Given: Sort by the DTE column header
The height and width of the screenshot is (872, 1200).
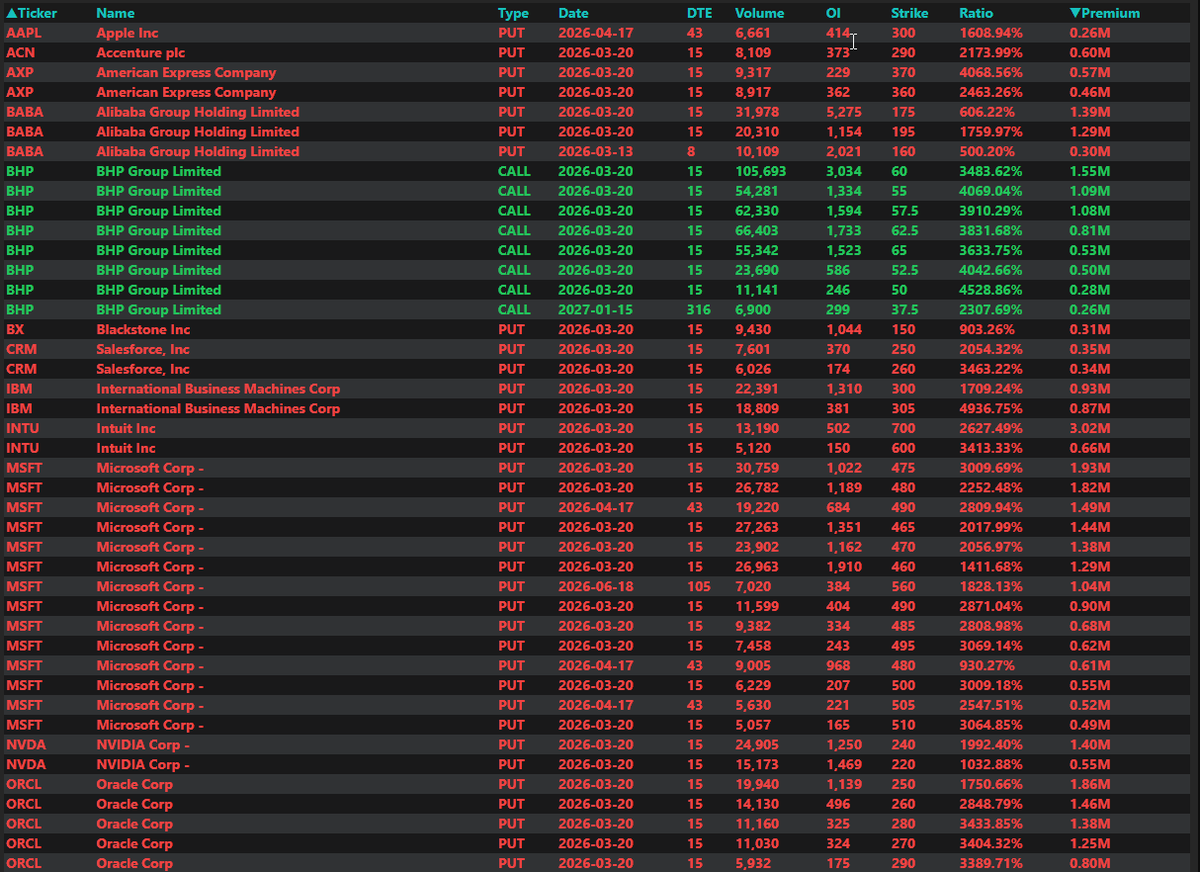Looking at the screenshot, I should coord(699,13).
